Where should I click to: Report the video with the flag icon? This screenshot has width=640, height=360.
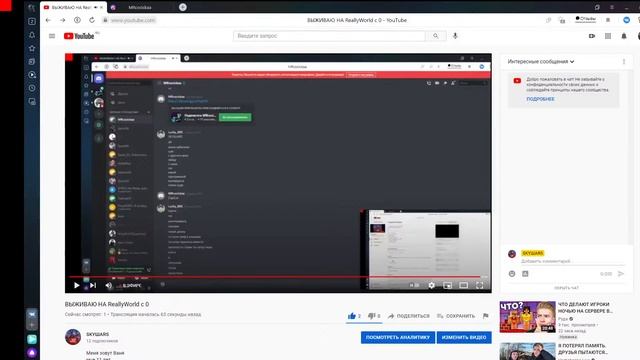tap(485, 316)
